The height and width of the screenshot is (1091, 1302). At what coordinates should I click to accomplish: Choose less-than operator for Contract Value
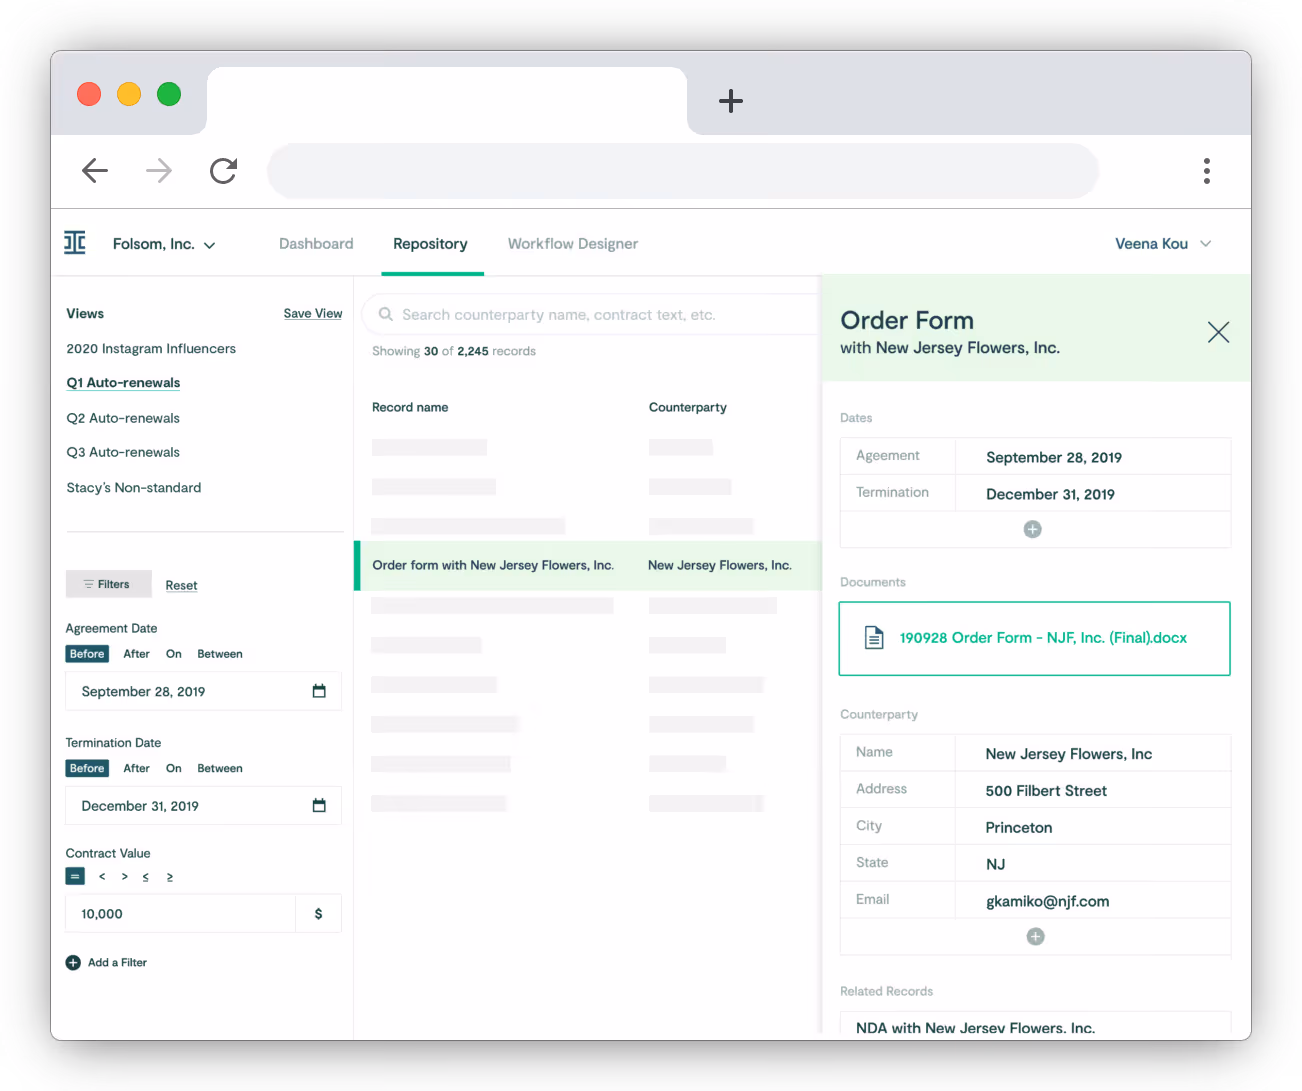click(x=102, y=876)
